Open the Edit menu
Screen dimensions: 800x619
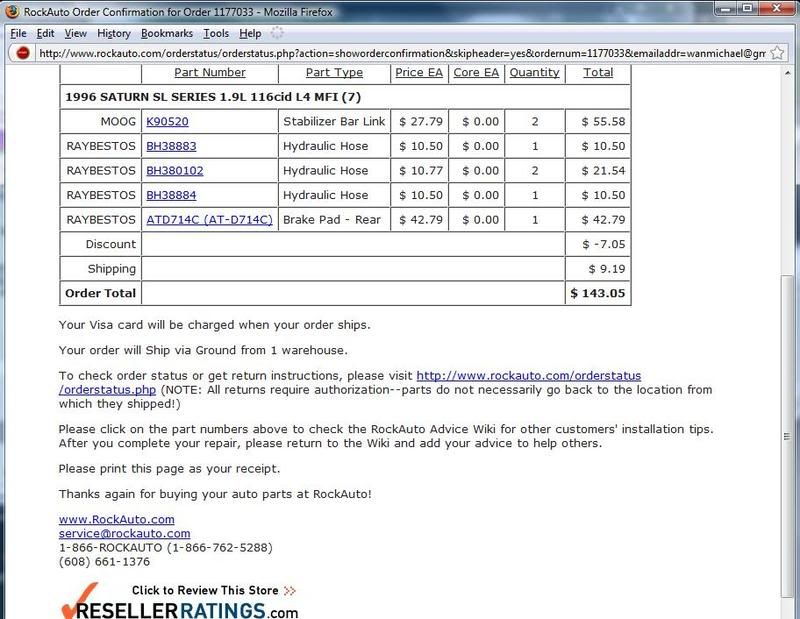click(x=45, y=33)
